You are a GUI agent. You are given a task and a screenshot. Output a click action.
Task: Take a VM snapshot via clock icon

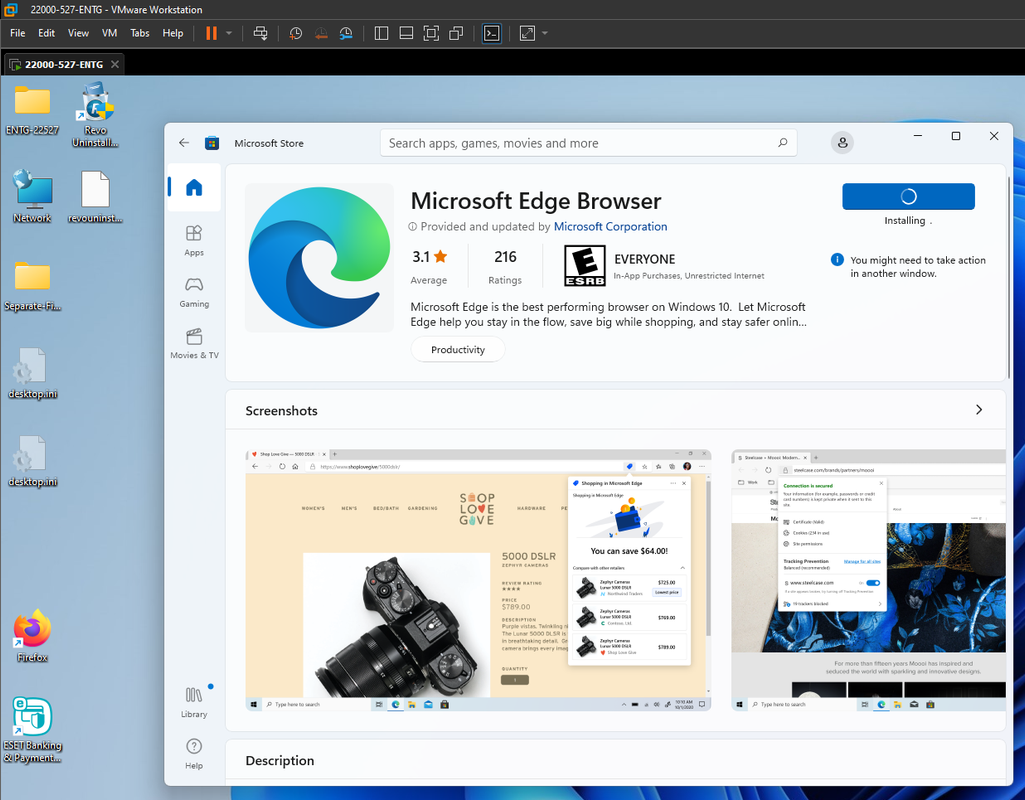coord(295,33)
